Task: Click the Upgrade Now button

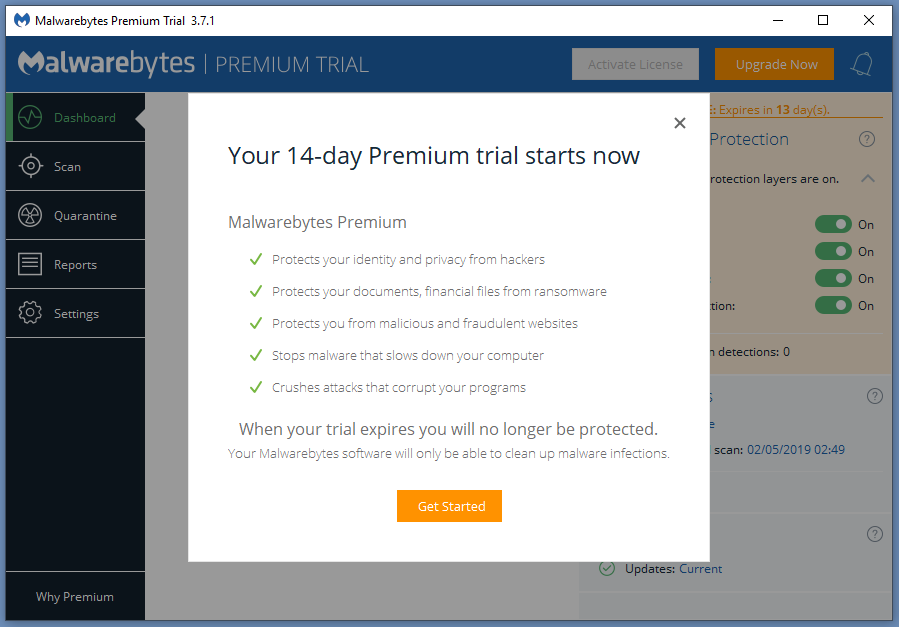Action: (x=776, y=64)
